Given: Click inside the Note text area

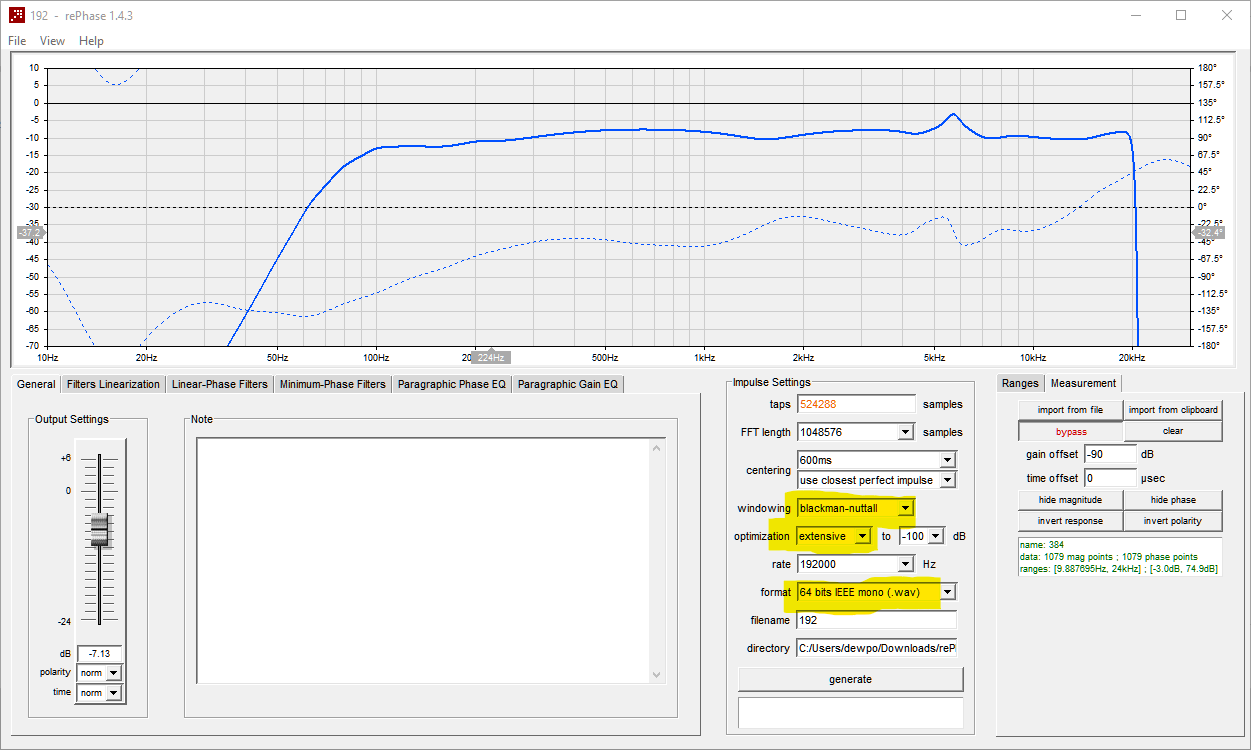Looking at the screenshot, I should (x=422, y=561).
